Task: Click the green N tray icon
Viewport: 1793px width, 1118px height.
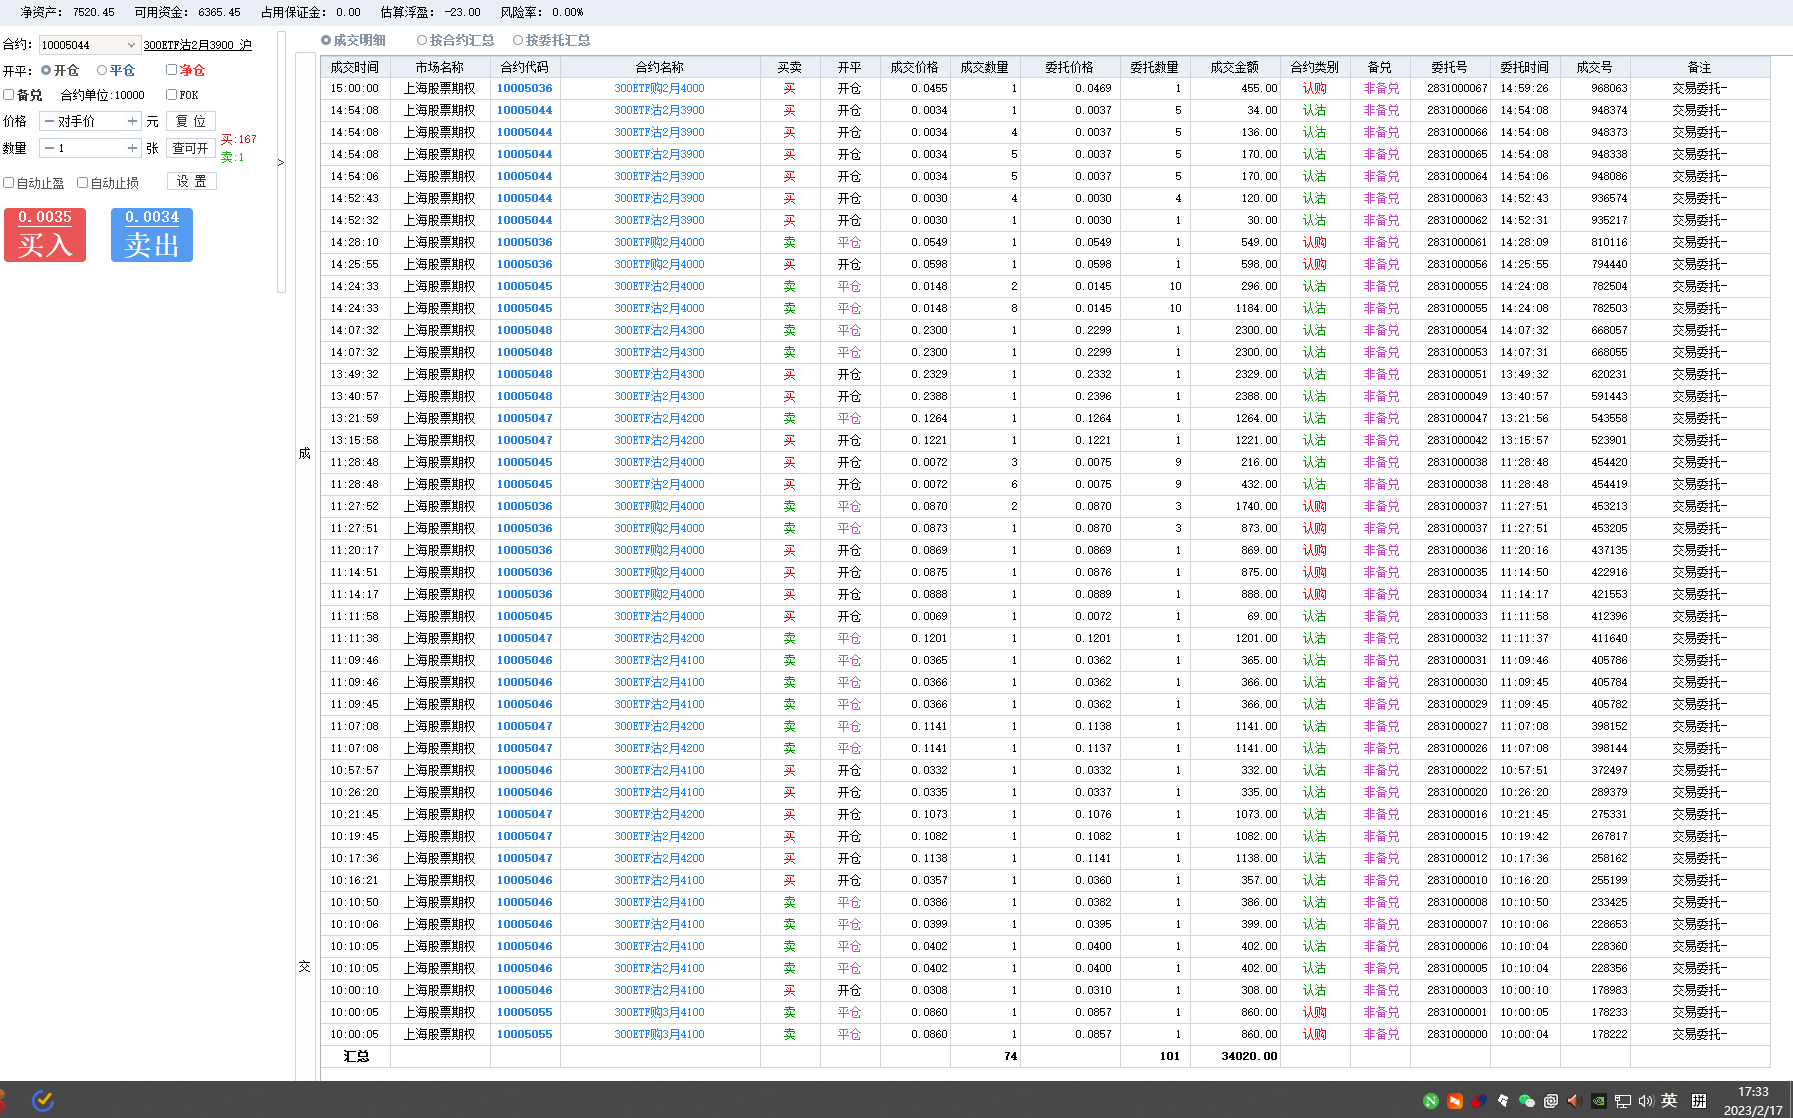Action: pos(1431,1101)
